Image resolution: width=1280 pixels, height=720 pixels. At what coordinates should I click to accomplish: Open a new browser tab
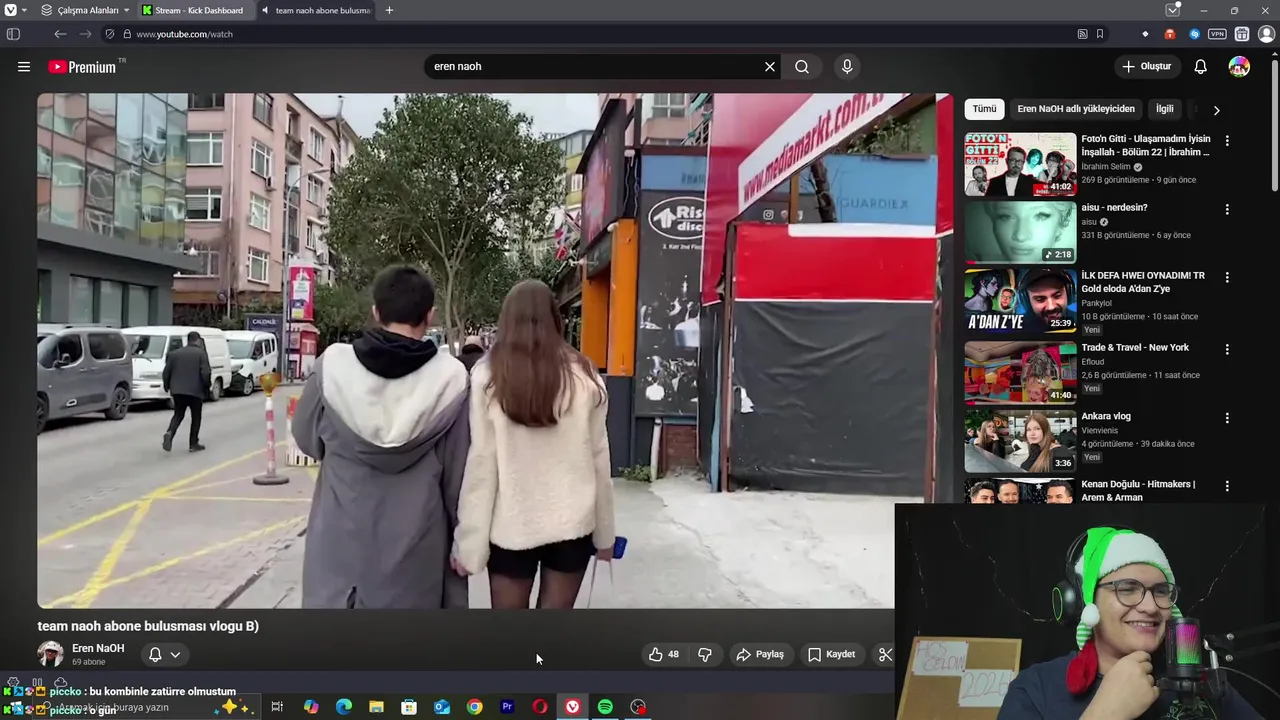coord(389,10)
